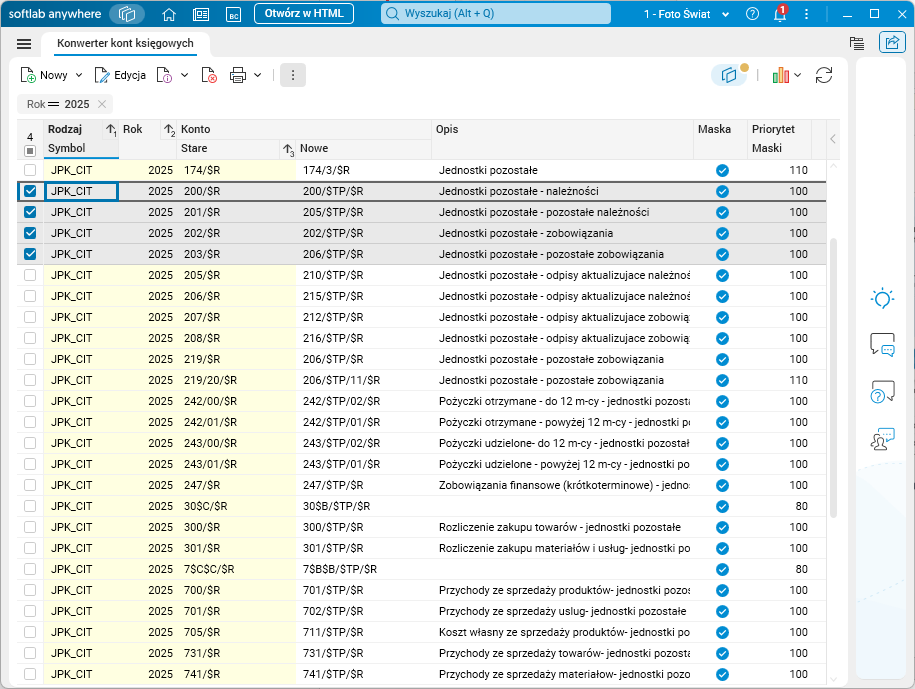Image resolution: width=915 pixels, height=689 pixels.
Task: Click the help circle icon in title bar
Action: click(x=752, y=14)
